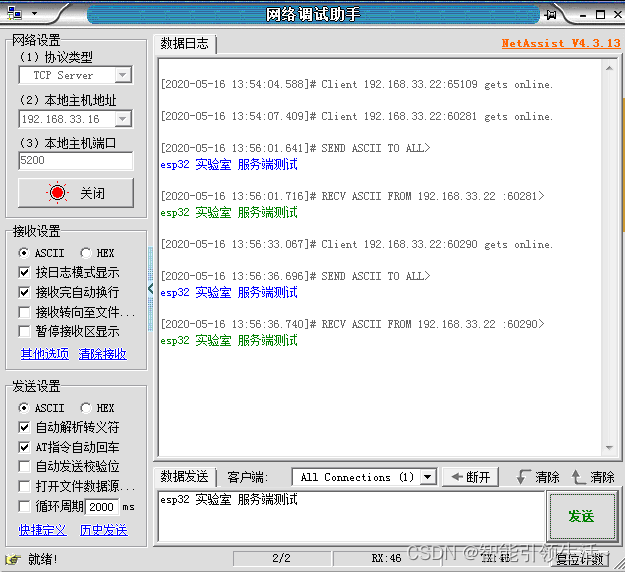The height and width of the screenshot is (572, 625).
Task: Open the NetAssist V4.3.13 link
Action: pos(561,43)
